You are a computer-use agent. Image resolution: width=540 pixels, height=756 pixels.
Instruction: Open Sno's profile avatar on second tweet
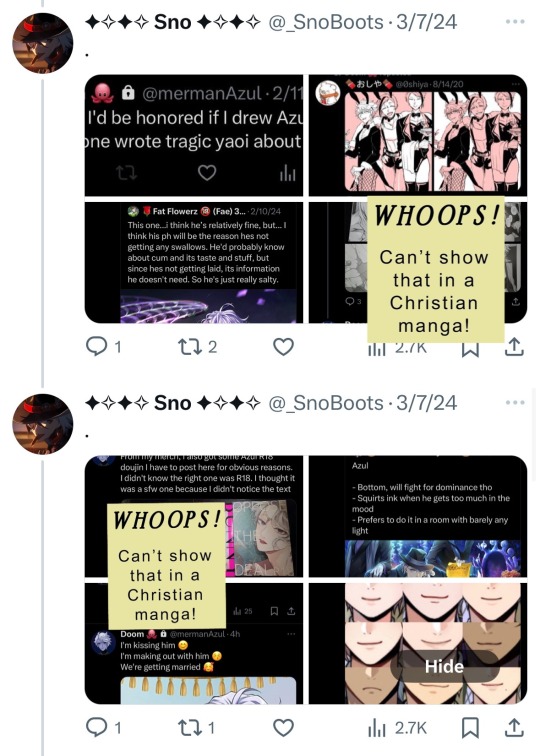tap(42, 424)
